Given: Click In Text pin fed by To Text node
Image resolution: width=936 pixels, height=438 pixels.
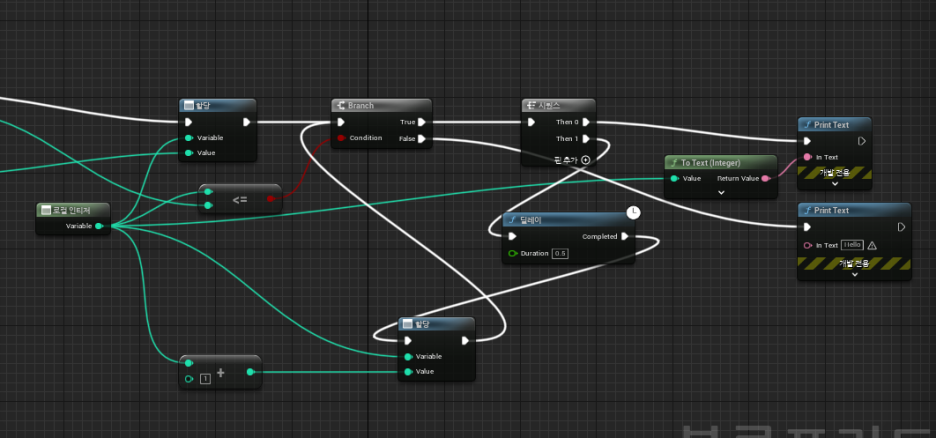Looking at the screenshot, I should [808, 157].
